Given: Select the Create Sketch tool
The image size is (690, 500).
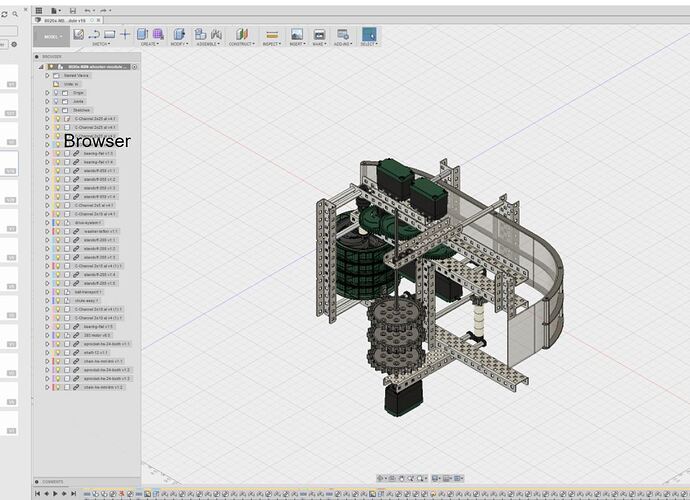Looking at the screenshot, I should point(79,34).
